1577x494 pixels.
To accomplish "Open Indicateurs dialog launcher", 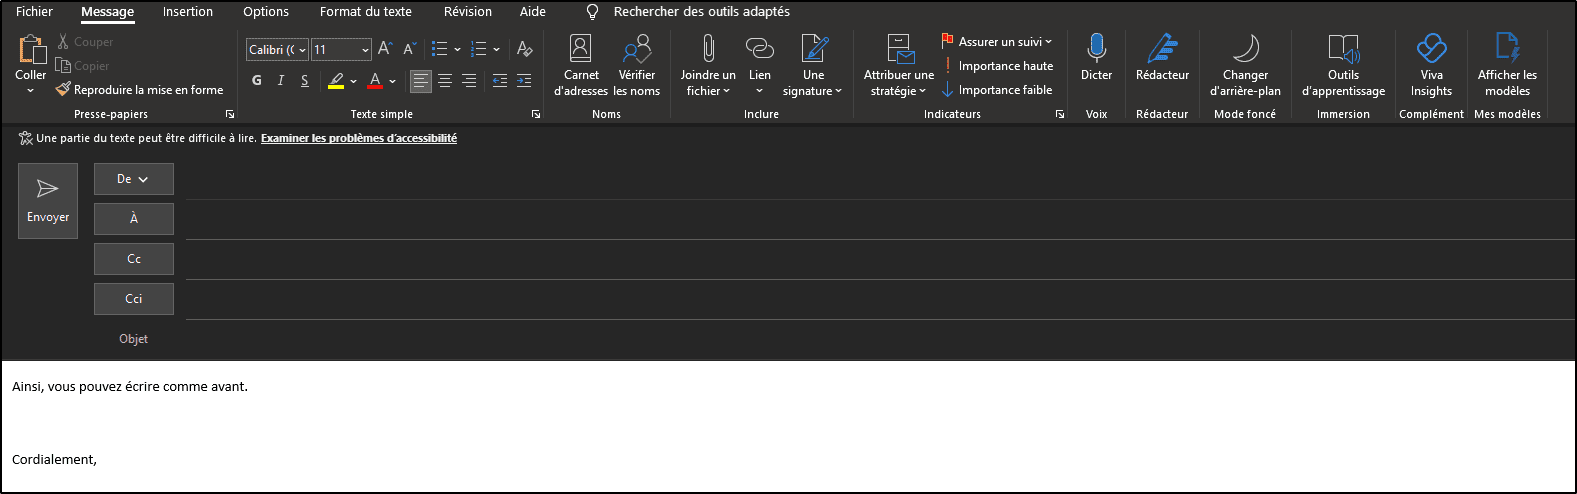I will point(1060,115).
